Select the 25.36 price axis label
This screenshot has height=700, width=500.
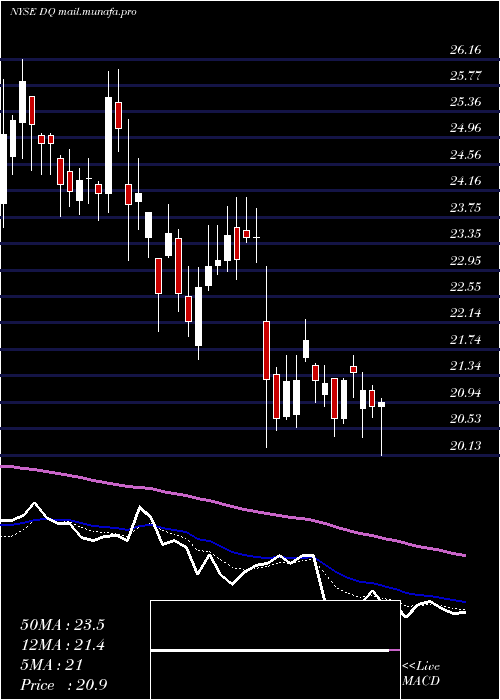466,102
